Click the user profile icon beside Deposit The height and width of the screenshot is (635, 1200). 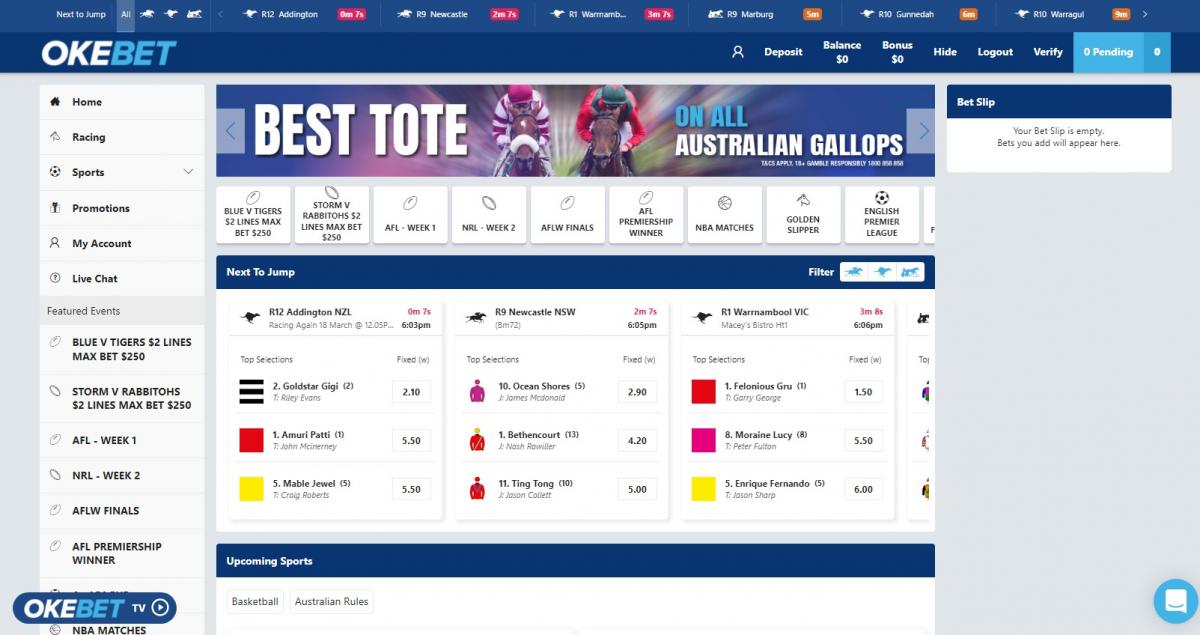coord(738,52)
